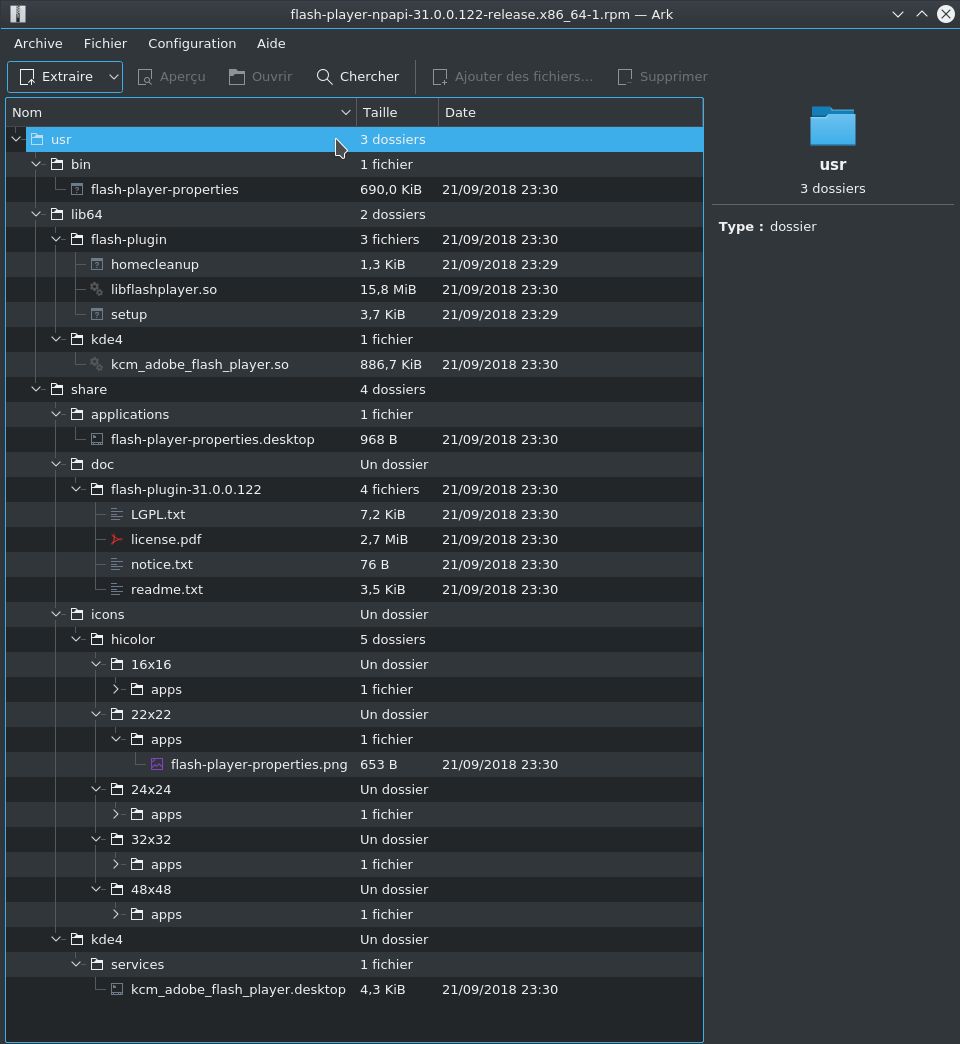Click the kcm_adobe_flash_player.so gears icon

pyautogui.click(x=97, y=364)
